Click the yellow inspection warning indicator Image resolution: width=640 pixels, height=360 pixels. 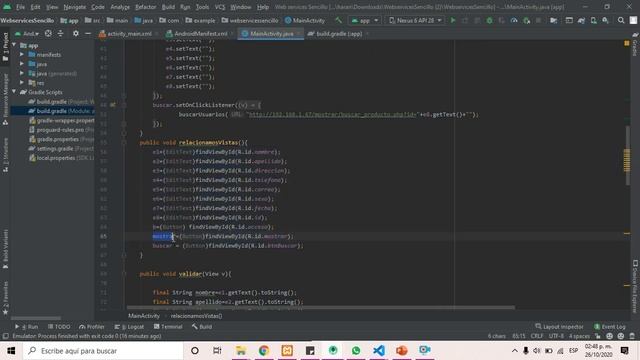coord(627,43)
